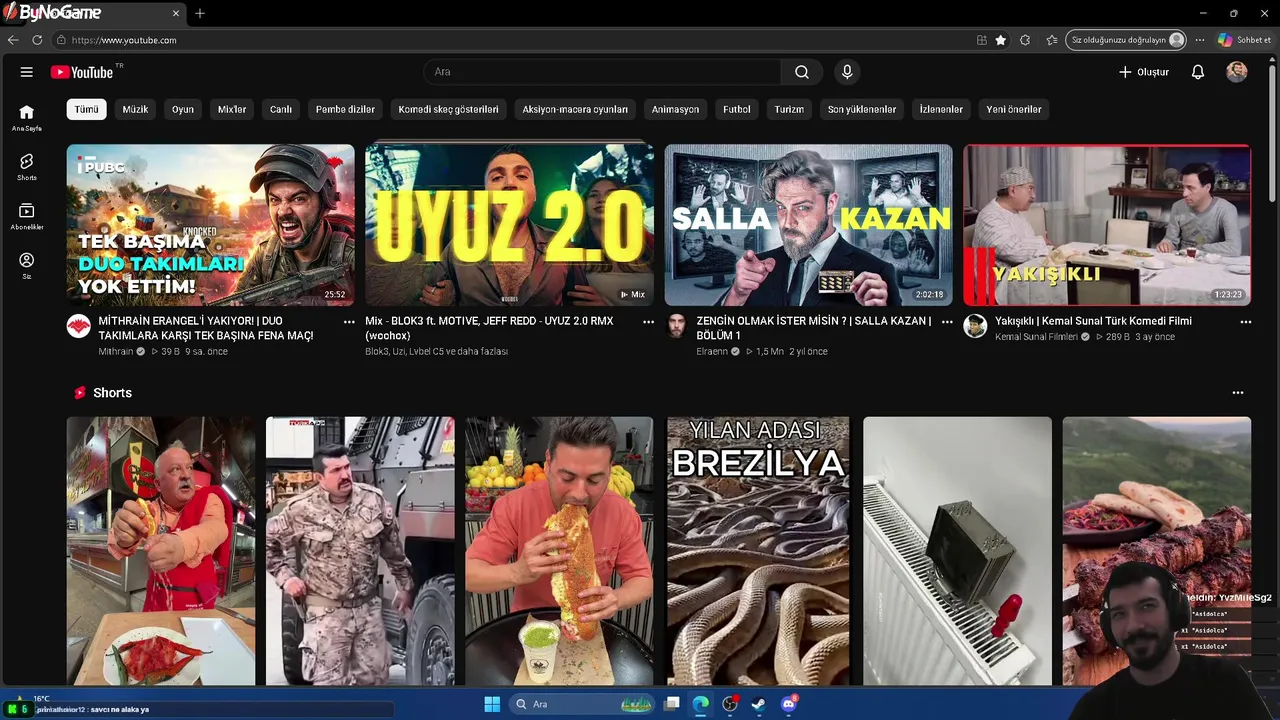This screenshot has width=1280, height=720.
Task: Start voice search with microphone icon
Action: [847, 72]
